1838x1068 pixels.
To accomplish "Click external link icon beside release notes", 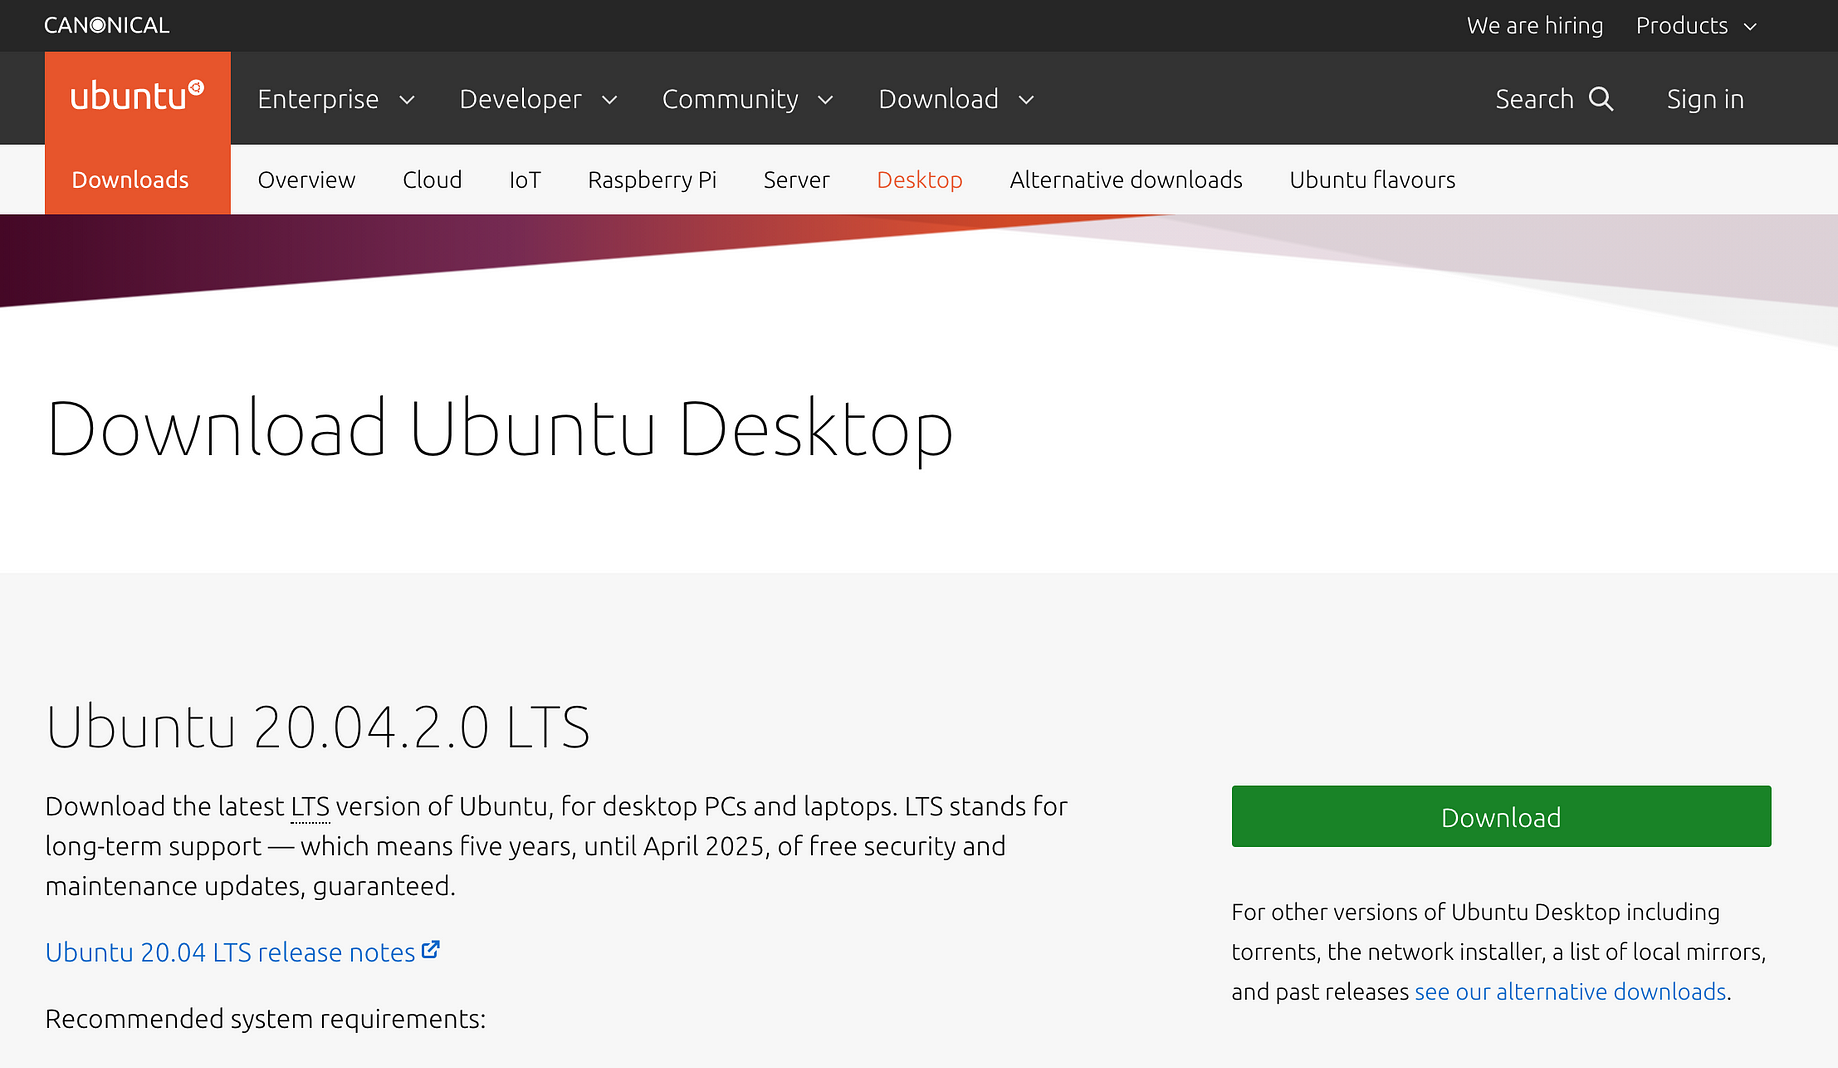I will [x=431, y=950].
